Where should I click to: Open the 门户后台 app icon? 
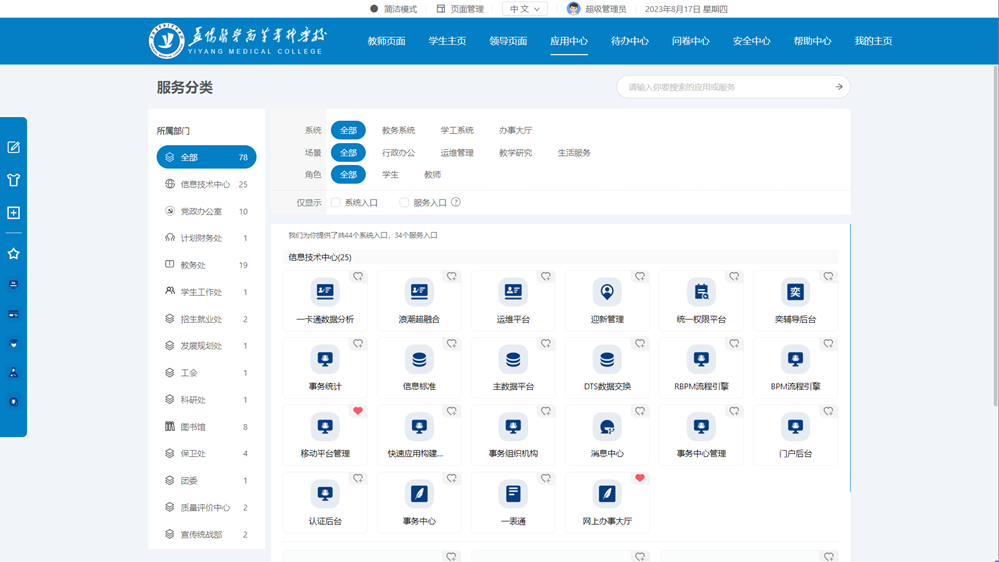(x=795, y=426)
